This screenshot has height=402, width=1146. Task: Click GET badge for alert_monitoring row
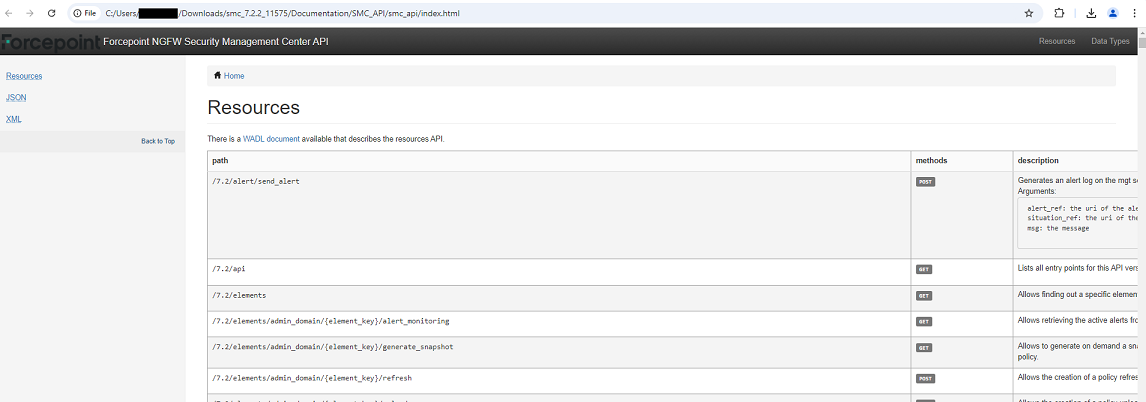pyautogui.click(x=924, y=321)
